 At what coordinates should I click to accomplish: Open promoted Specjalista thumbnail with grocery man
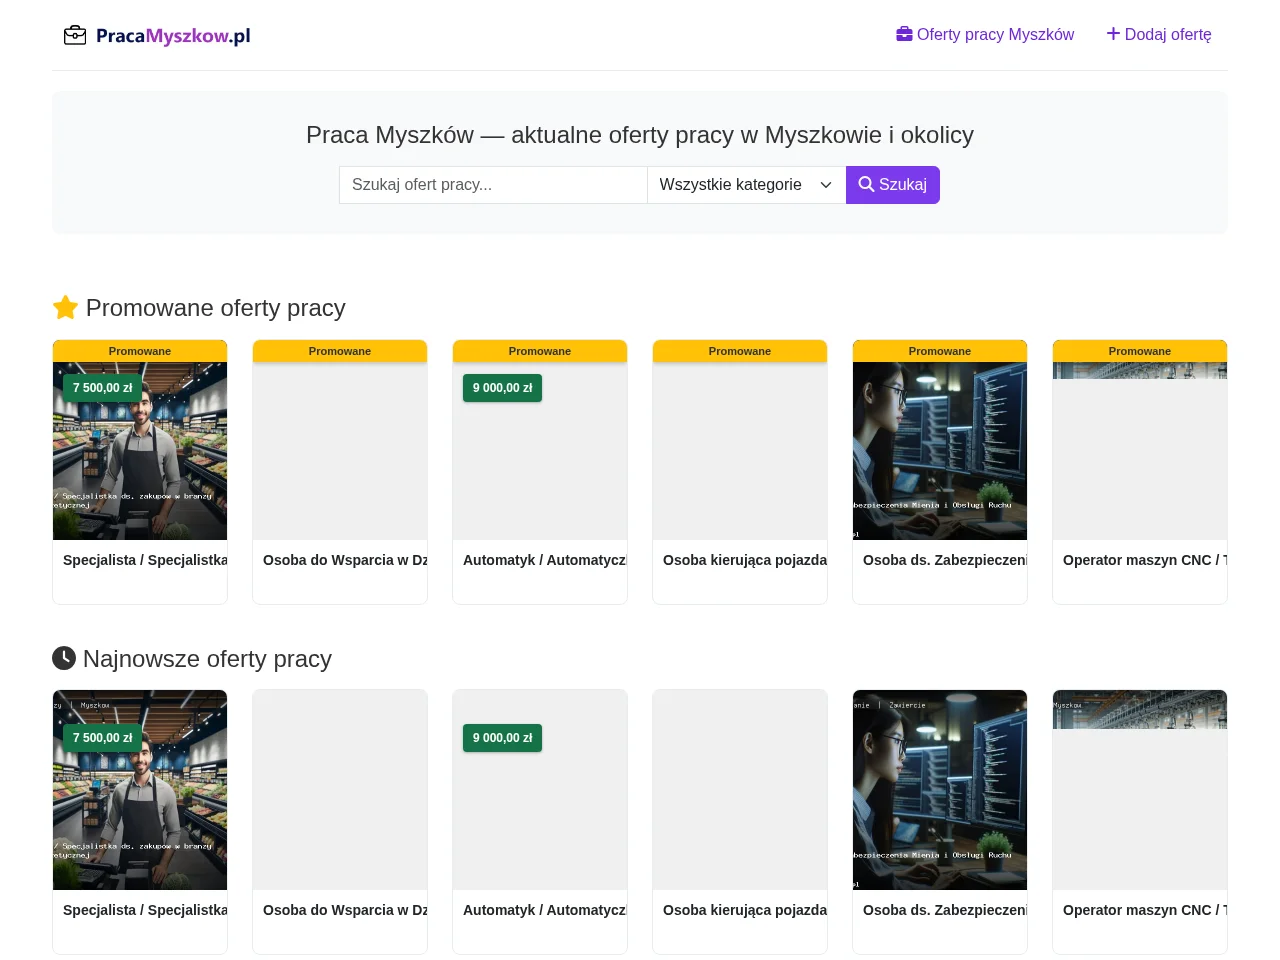point(140,451)
